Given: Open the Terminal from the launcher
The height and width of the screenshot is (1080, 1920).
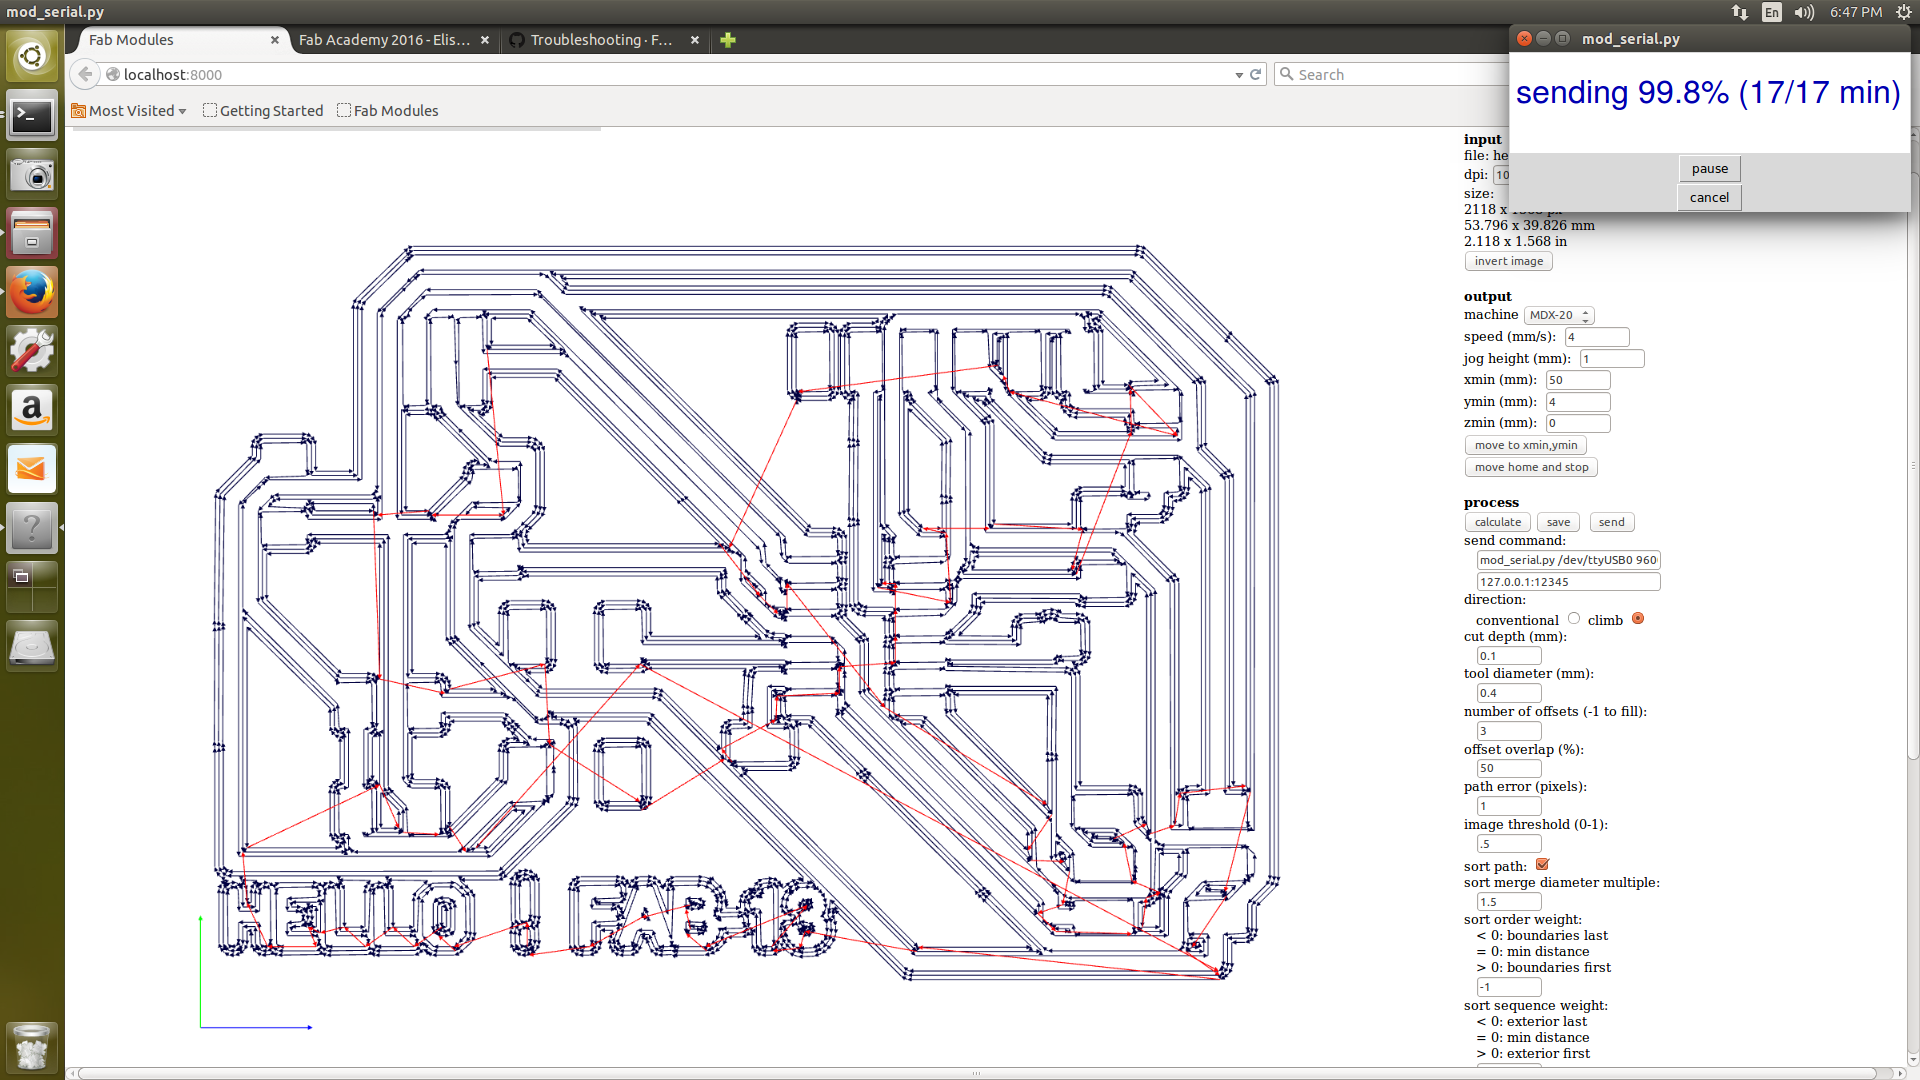Looking at the screenshot, I should coord(32,117).
